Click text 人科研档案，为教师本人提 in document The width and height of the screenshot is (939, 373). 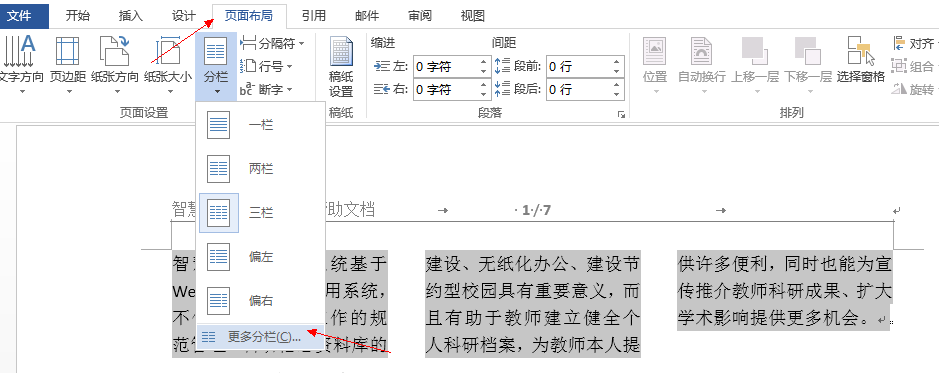pyautogui.click(x=532, y=345)
